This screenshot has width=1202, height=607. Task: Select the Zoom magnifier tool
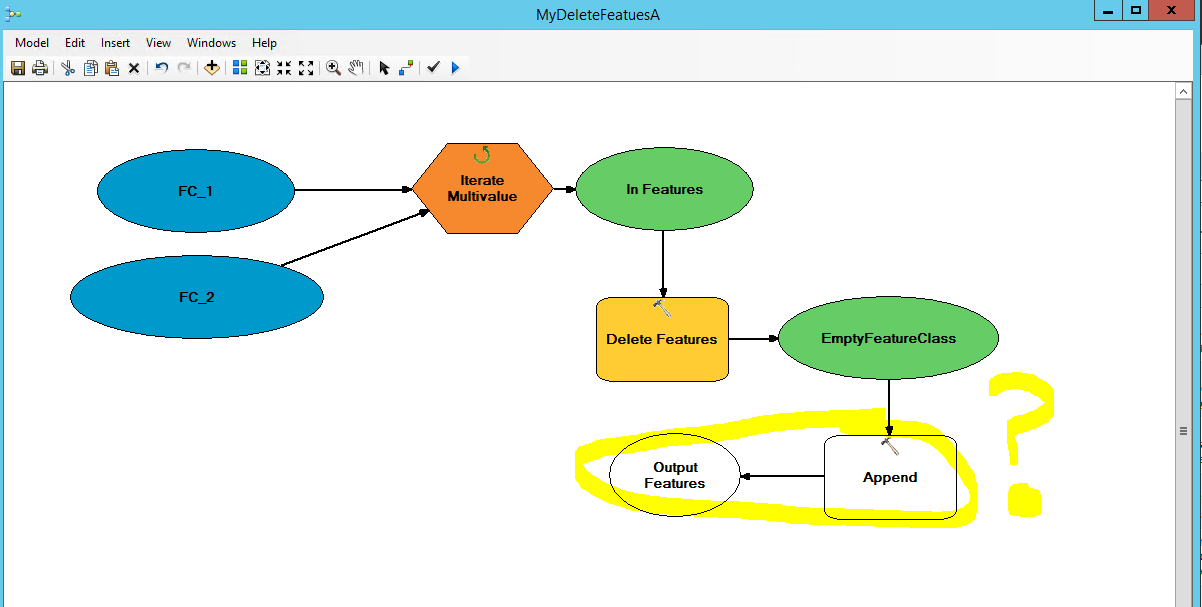(334, 68)
